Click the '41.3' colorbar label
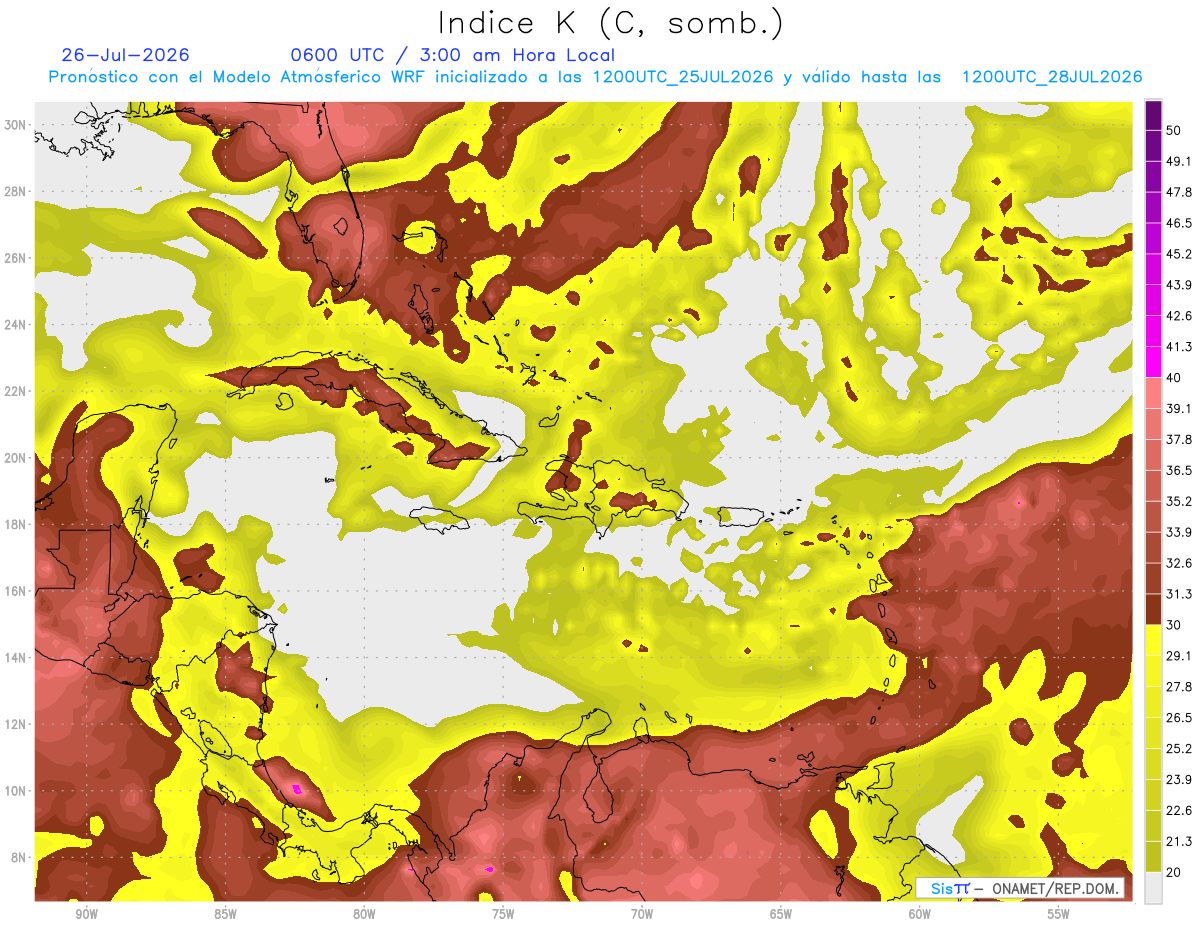The width and height of the screenshot is (1200, 927). click(x=1179, y=347)
